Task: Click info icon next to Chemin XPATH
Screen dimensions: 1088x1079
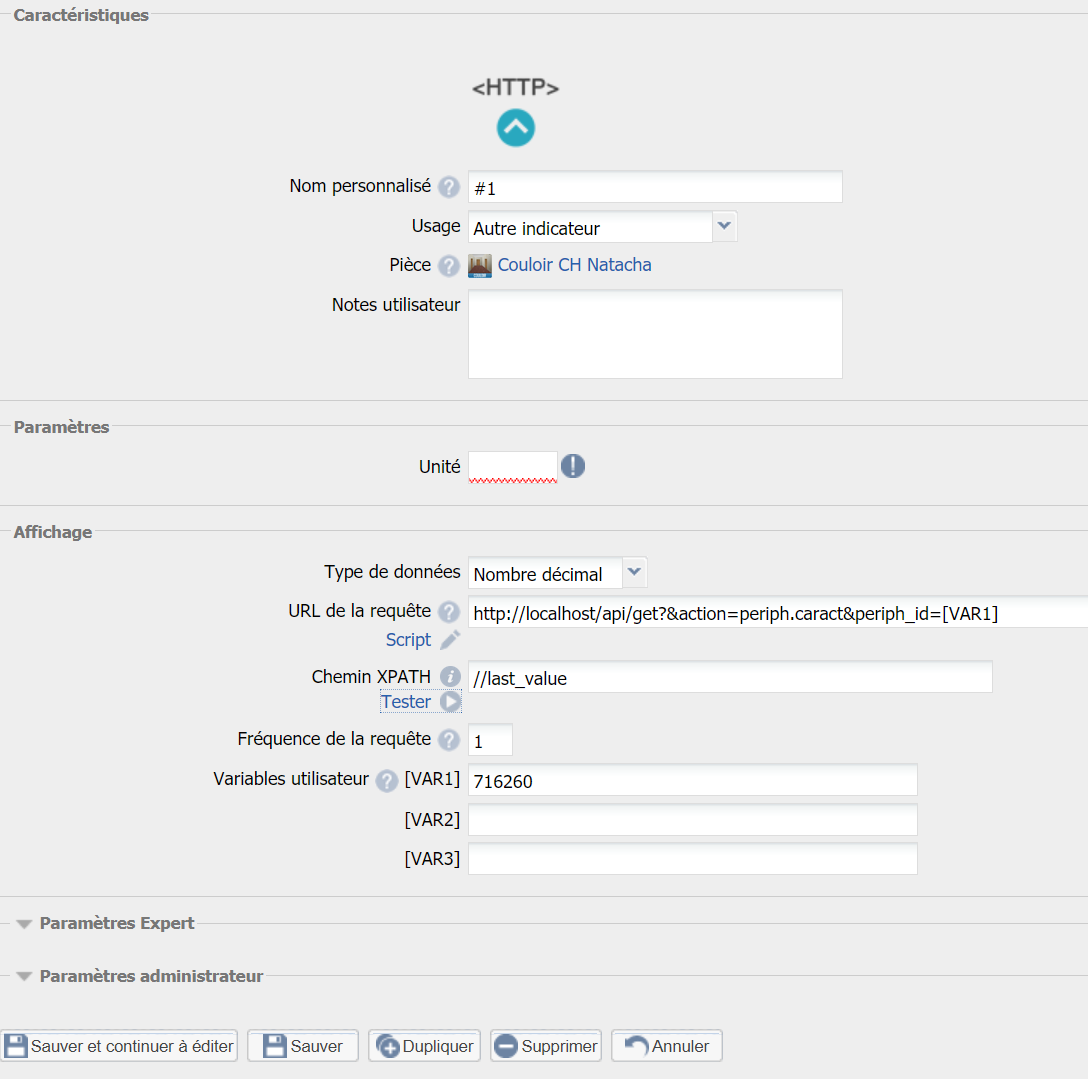Action: 450,678
